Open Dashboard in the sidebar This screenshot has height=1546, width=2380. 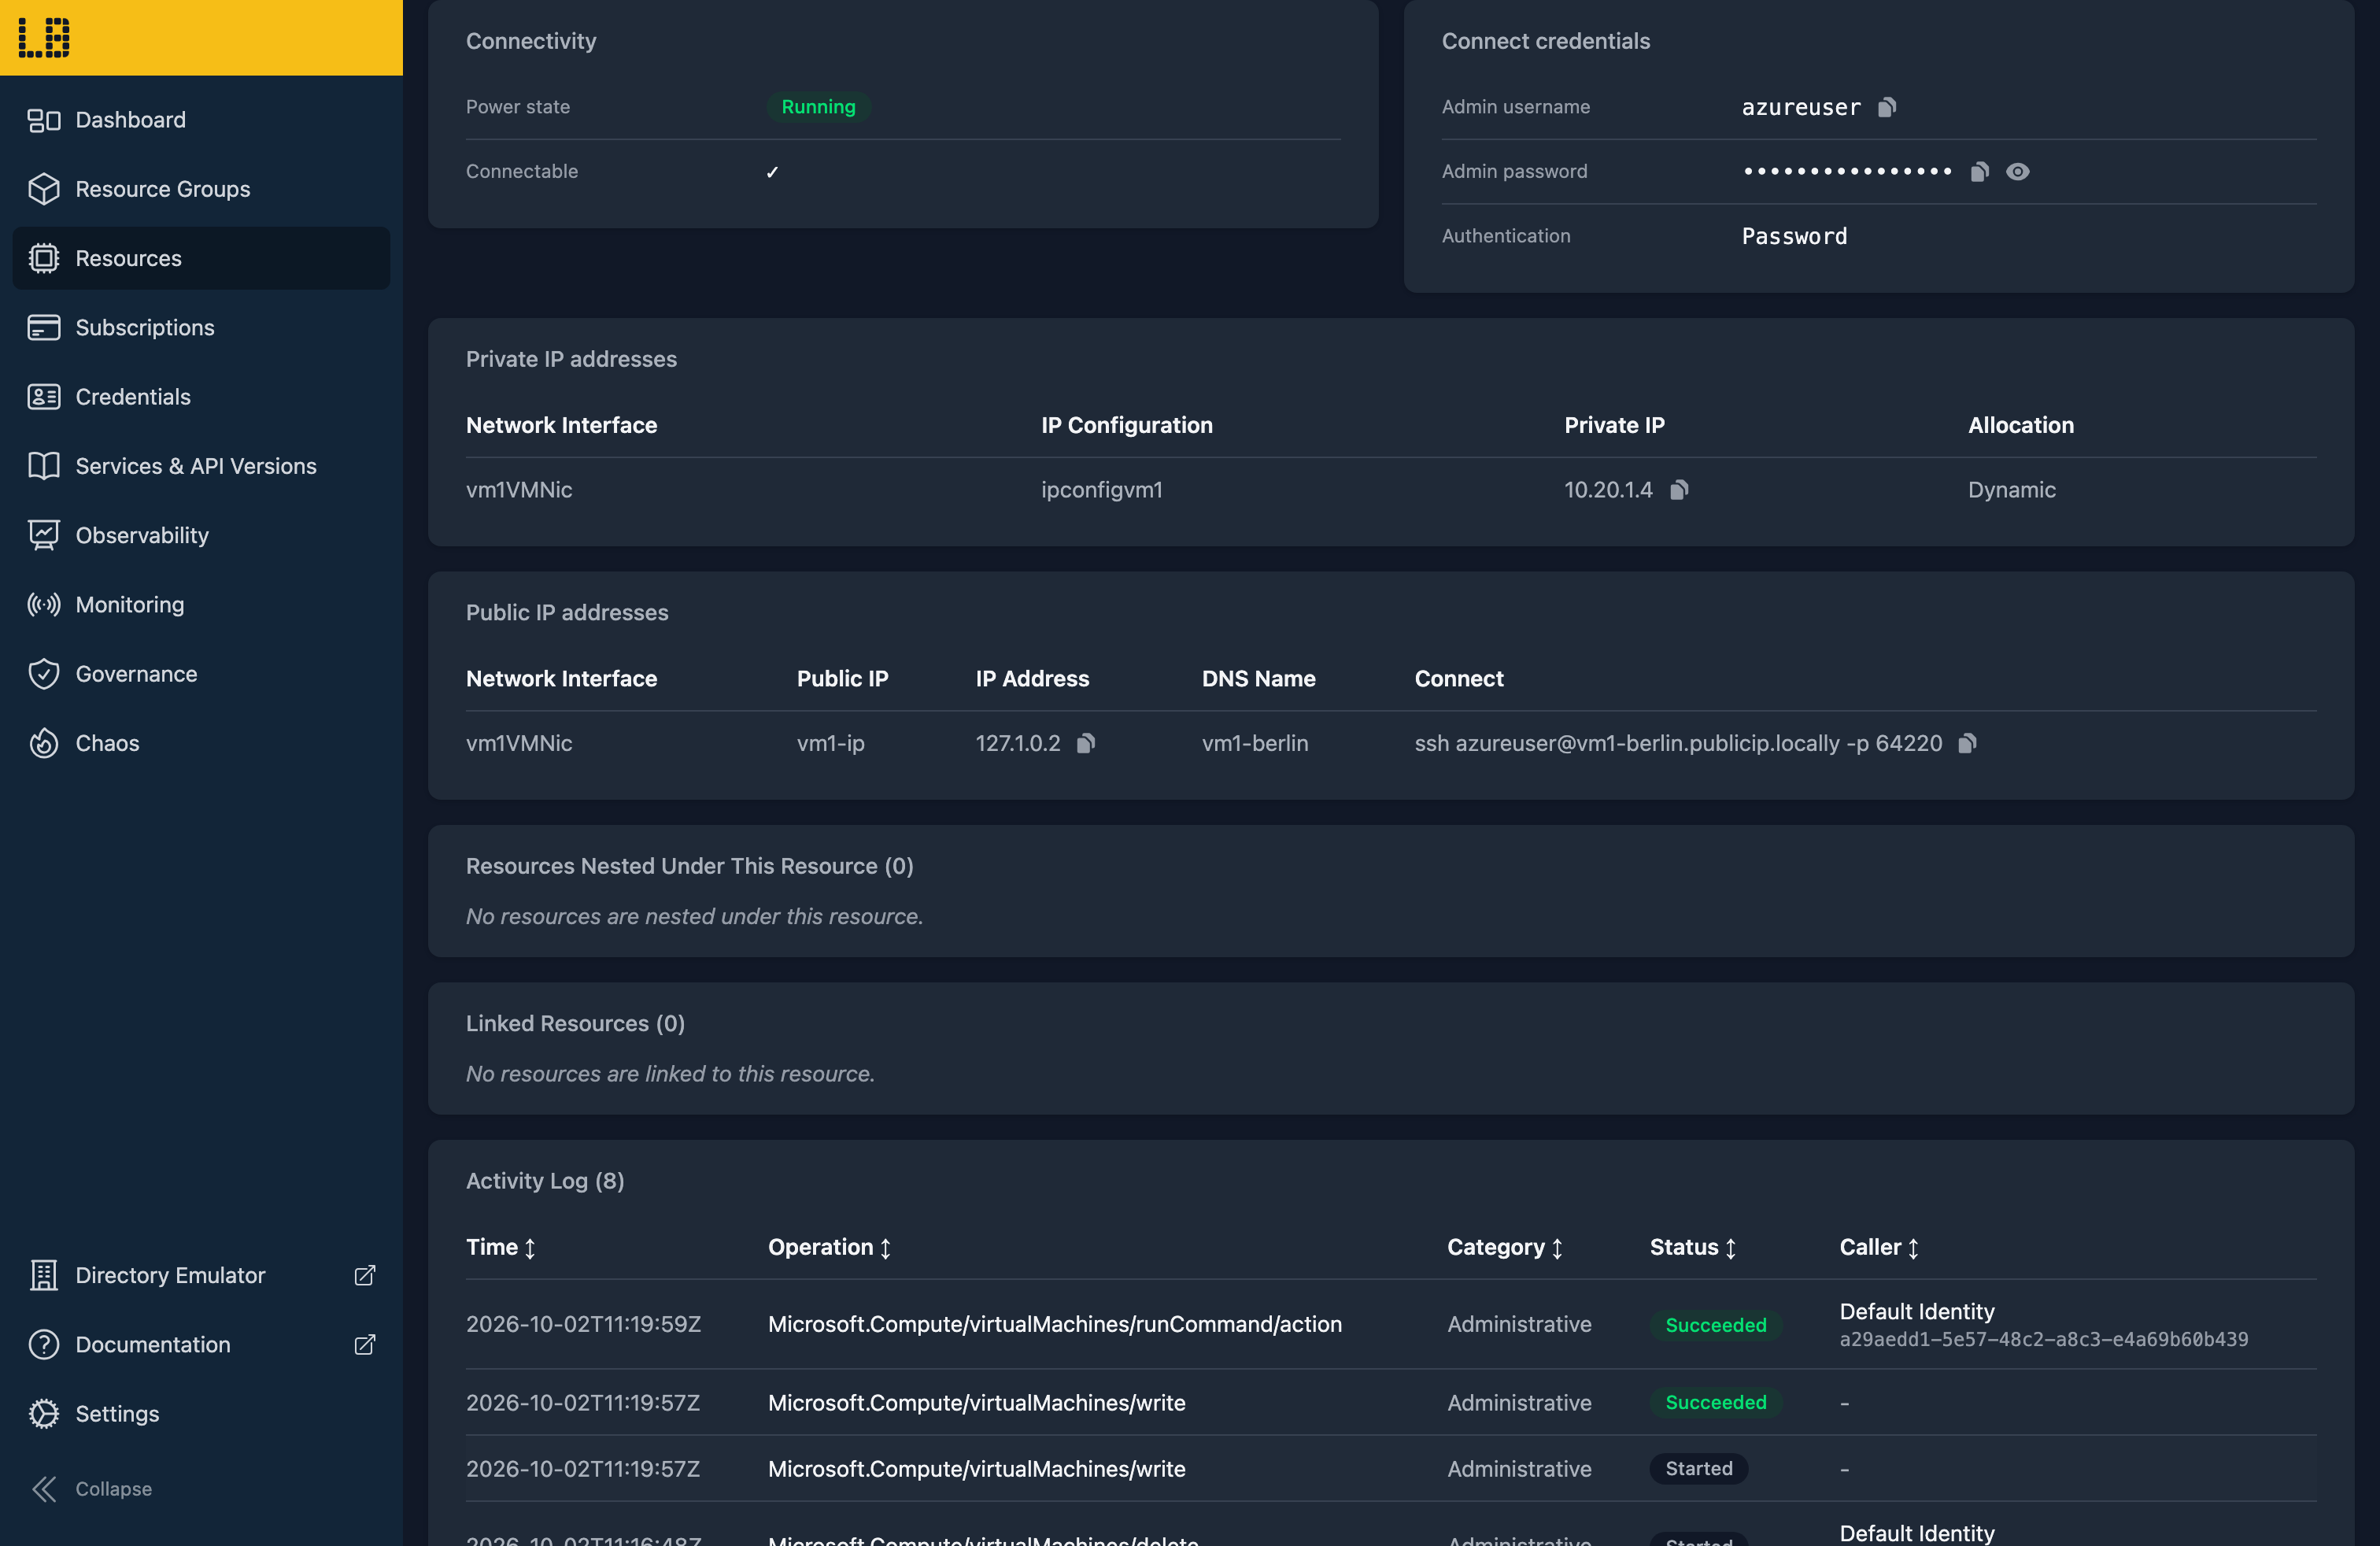pyautogui.click(x=201, y=120)
